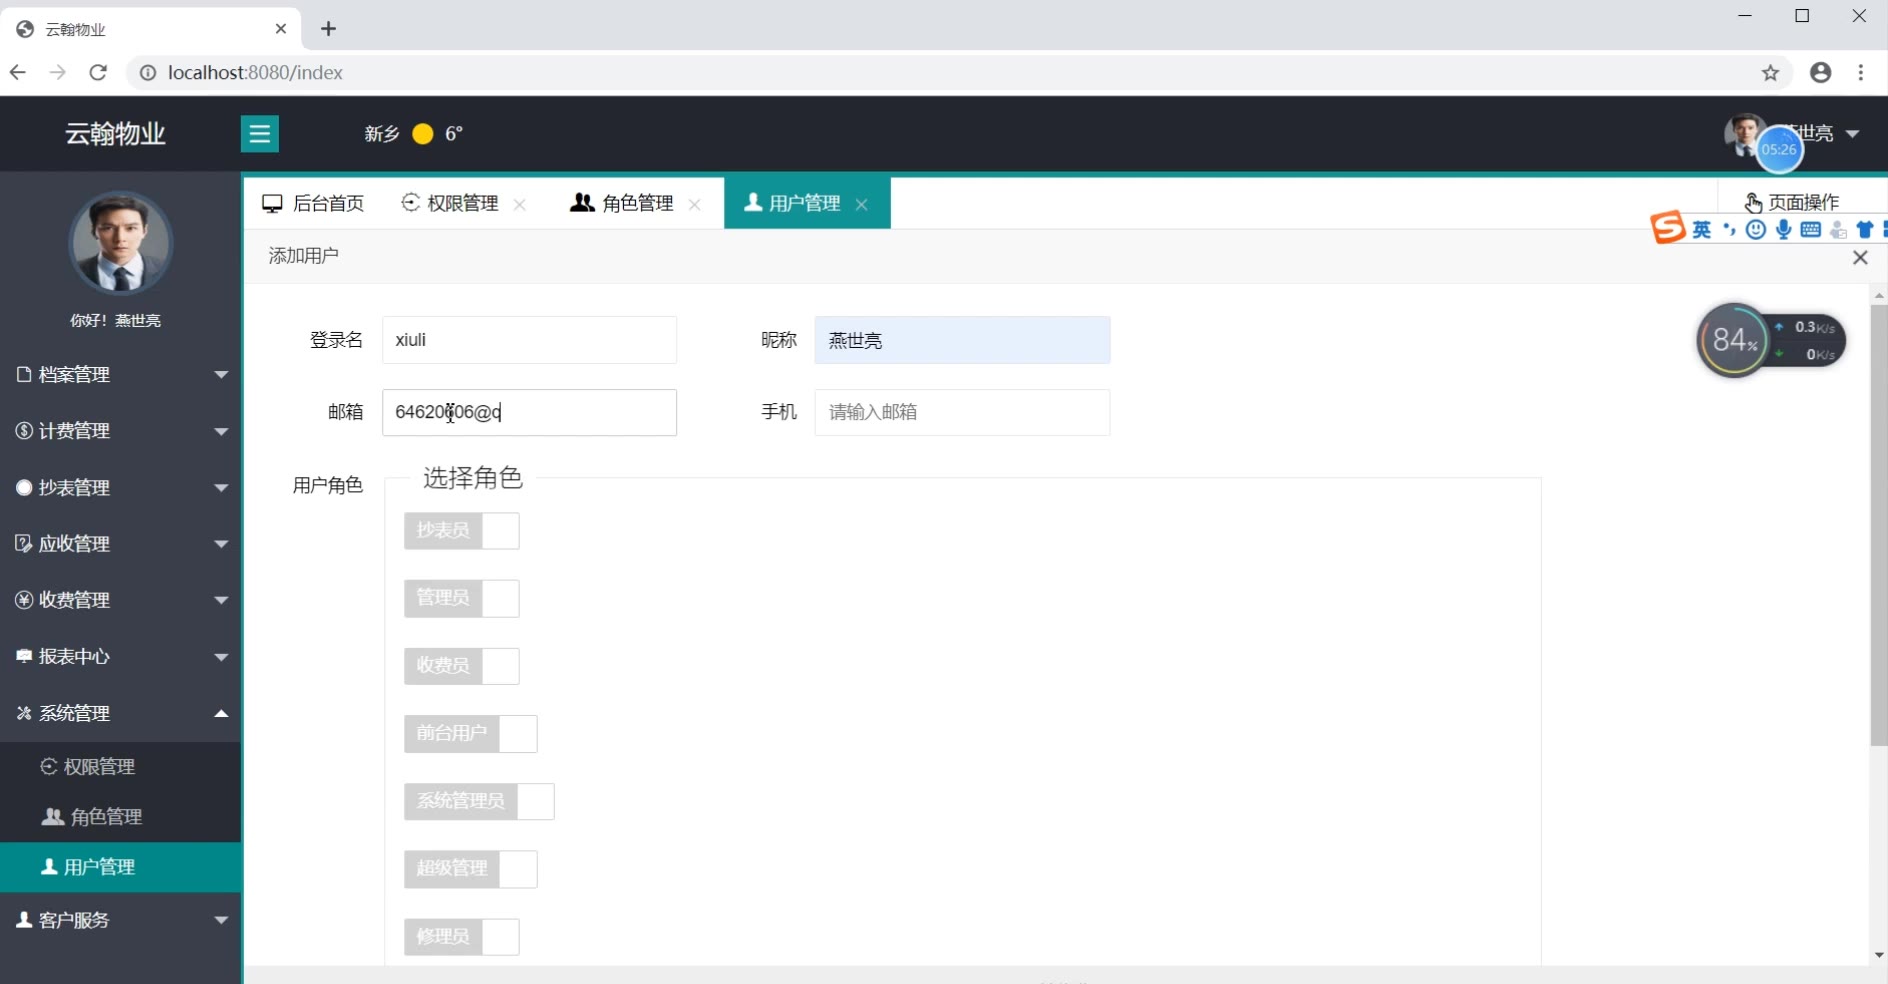Start voice input with the microphone icon
Viewport: 1888px width, 984px height.
pos(1783,230)
